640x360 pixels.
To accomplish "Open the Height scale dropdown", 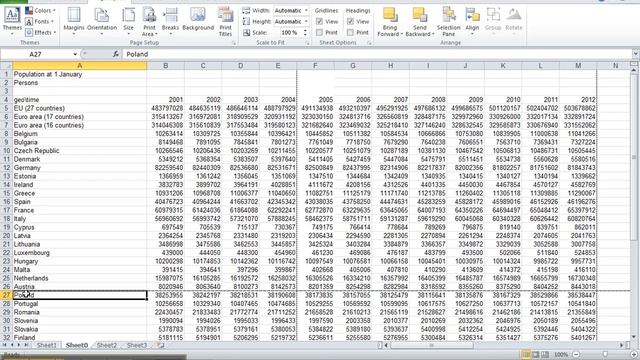I will [306, 21].
